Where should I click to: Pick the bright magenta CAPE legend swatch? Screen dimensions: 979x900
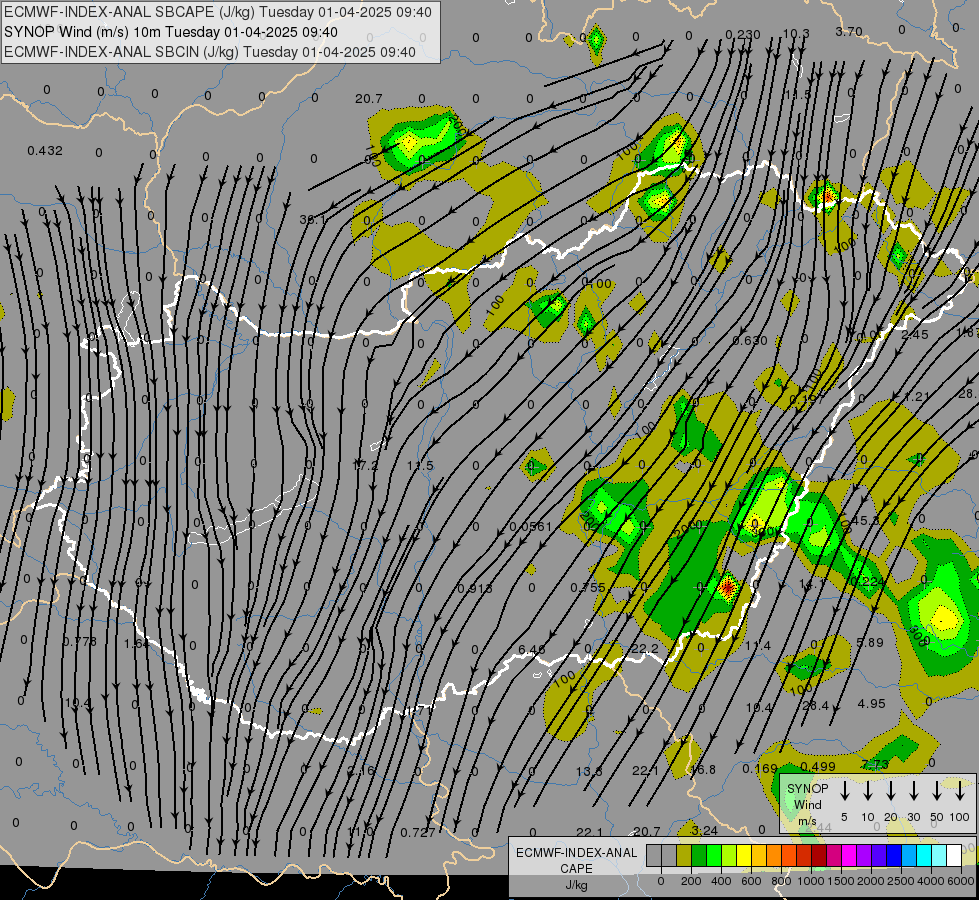pyautogui.click(x=849, y=855)
